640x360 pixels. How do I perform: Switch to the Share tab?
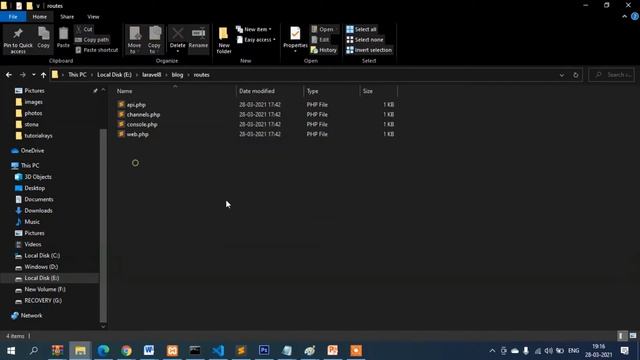point(67,17)
